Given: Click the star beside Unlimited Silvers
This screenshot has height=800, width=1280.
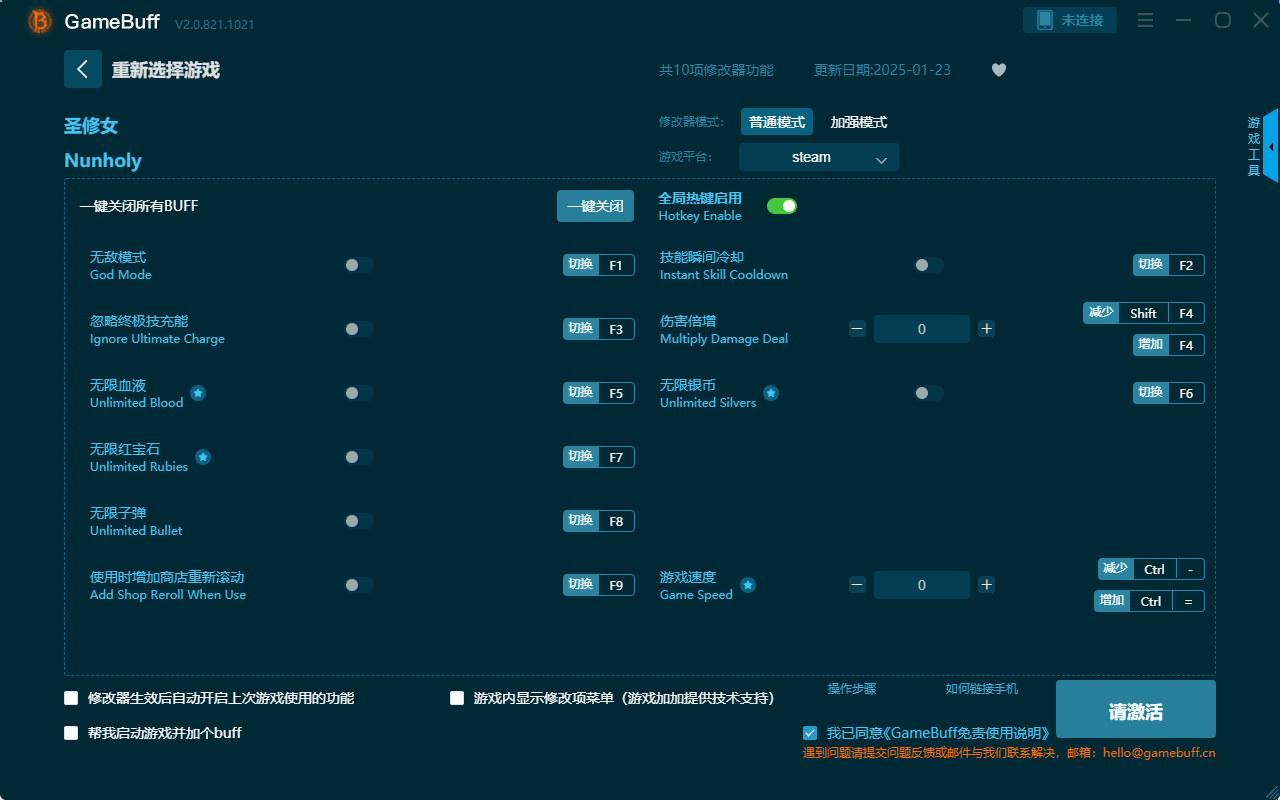Looking at the screenshot, I should pos(771,394).
